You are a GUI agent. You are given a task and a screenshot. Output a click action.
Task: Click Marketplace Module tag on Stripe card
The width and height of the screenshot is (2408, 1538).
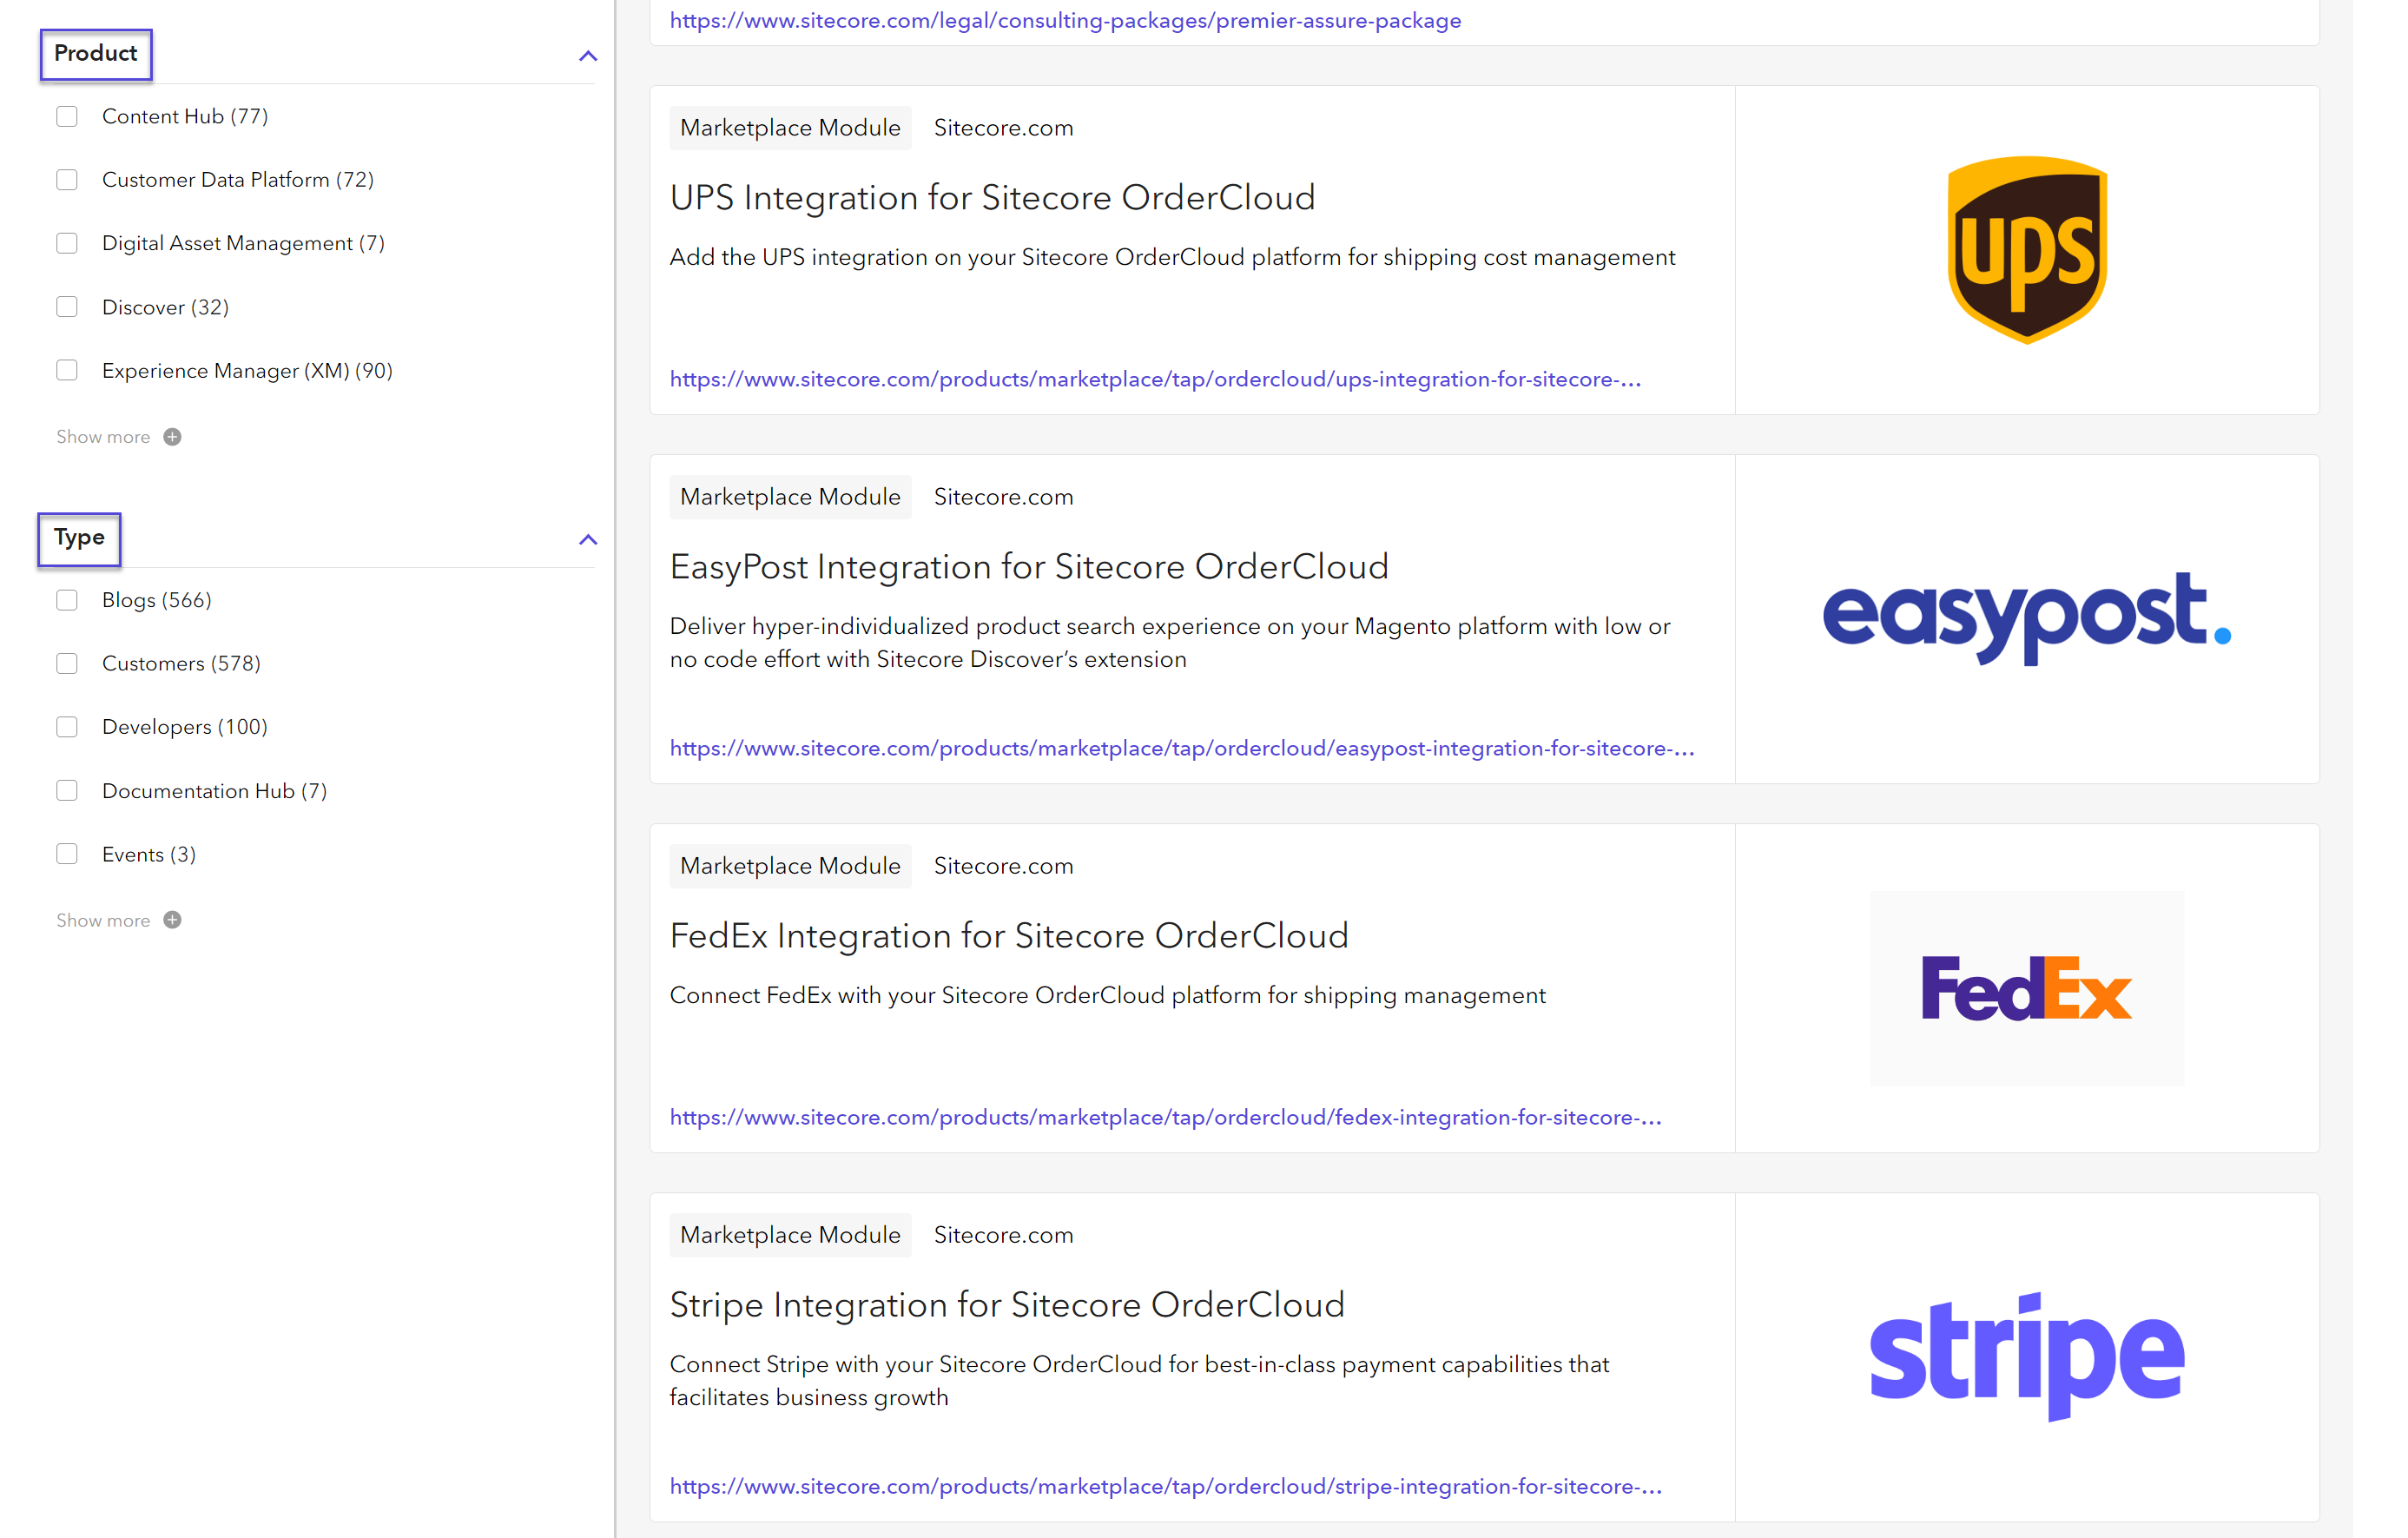coord(790,1235)
